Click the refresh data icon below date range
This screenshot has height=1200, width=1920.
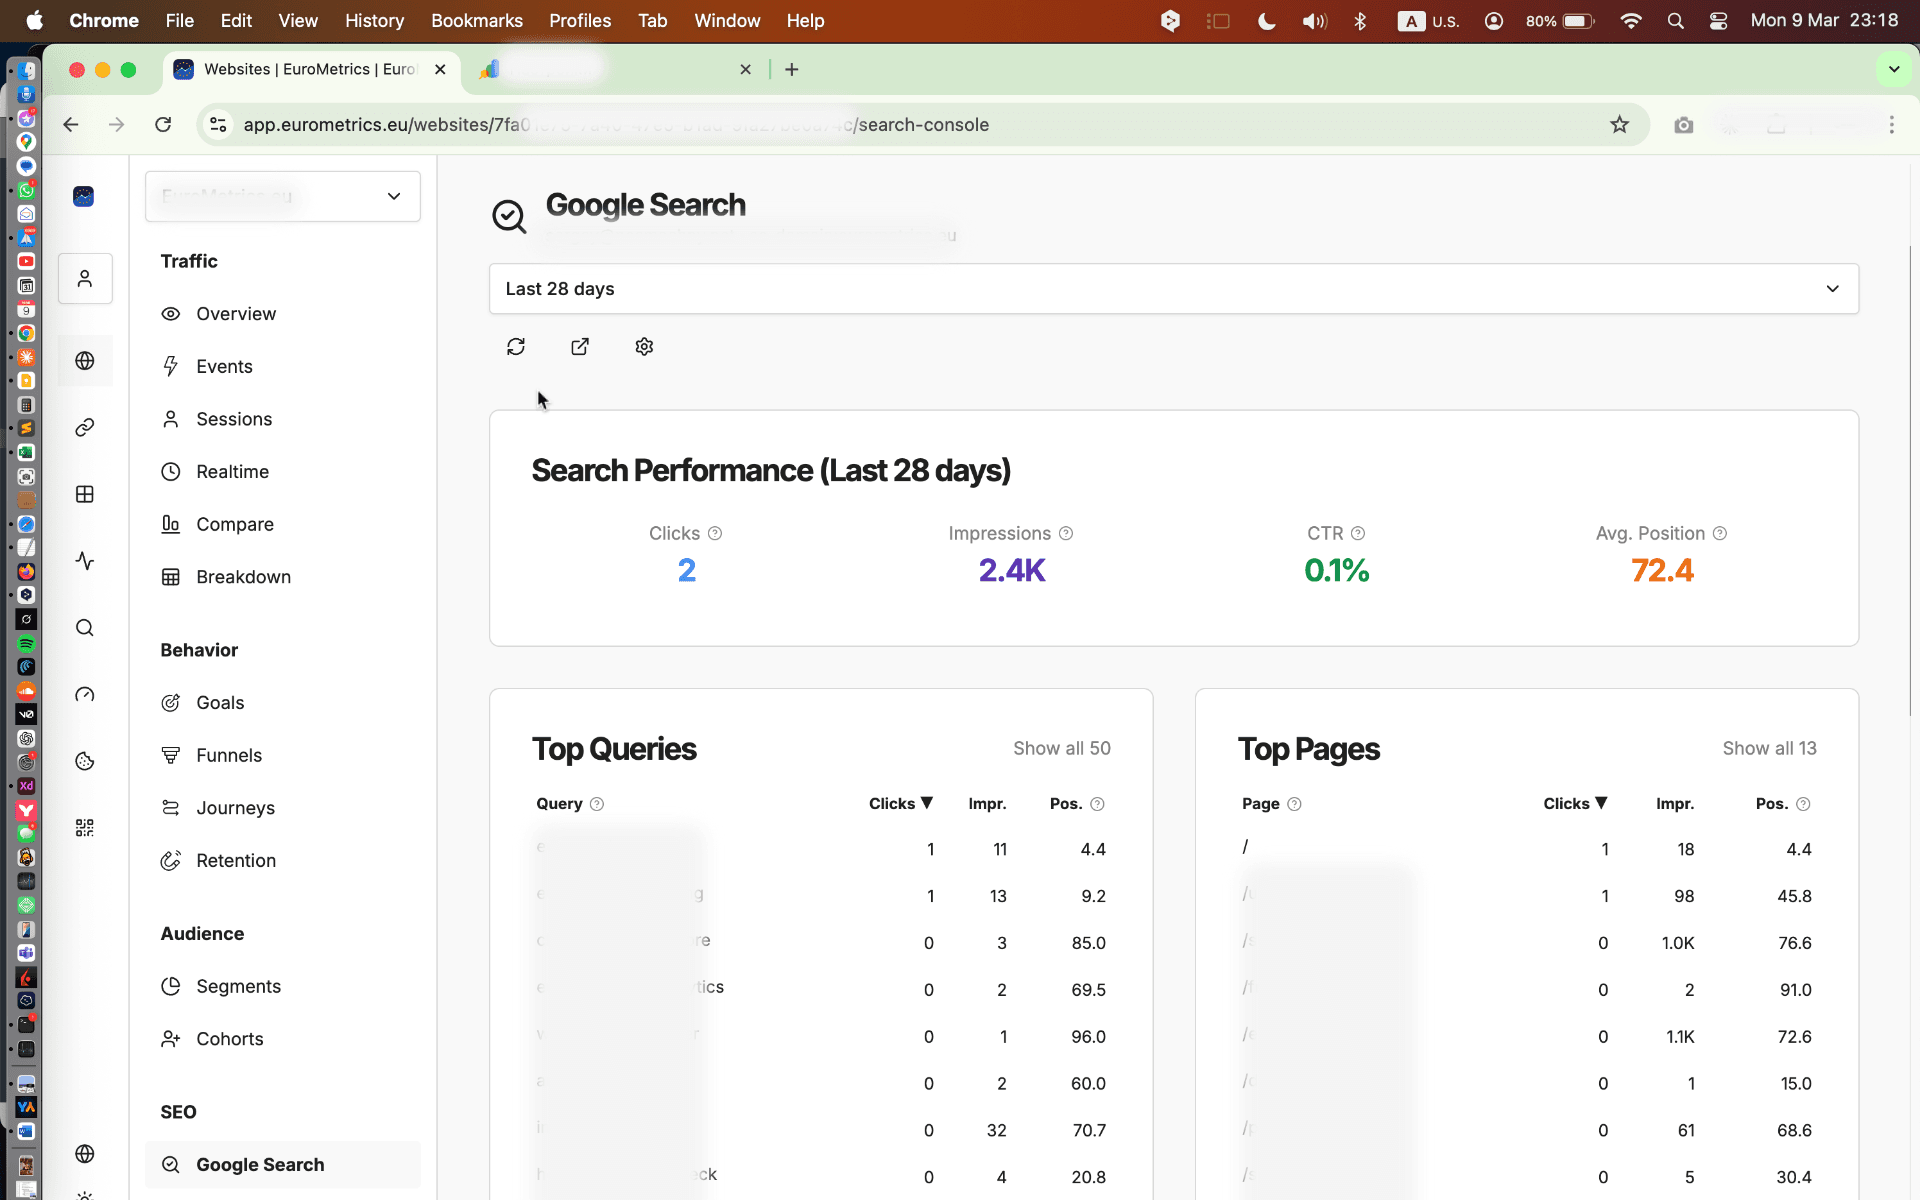[516, 346]
